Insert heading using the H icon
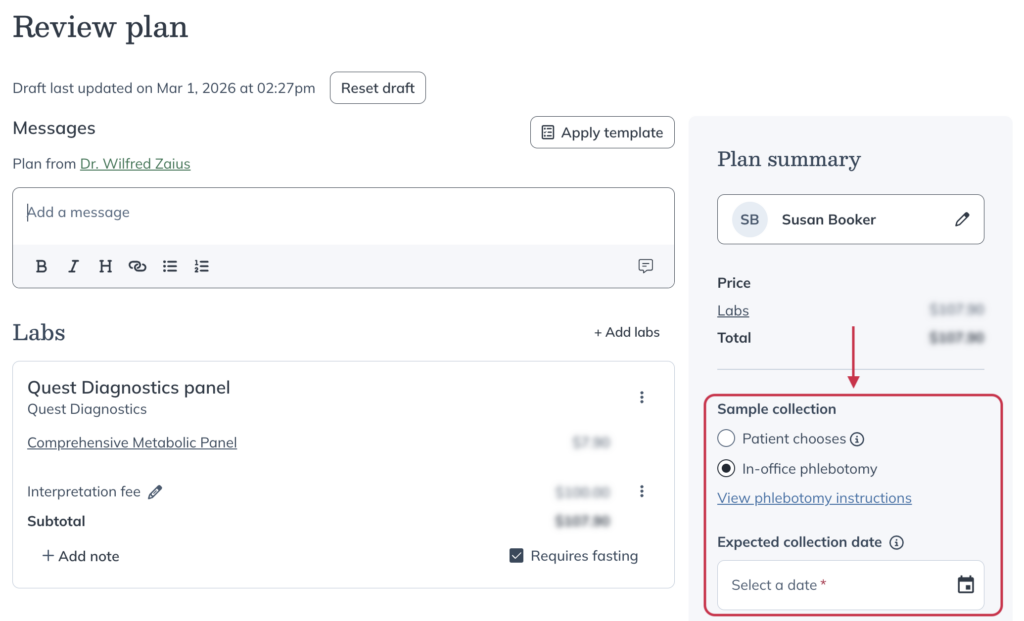Viewport: 1024px width, 621px height. tap(105, 266)
